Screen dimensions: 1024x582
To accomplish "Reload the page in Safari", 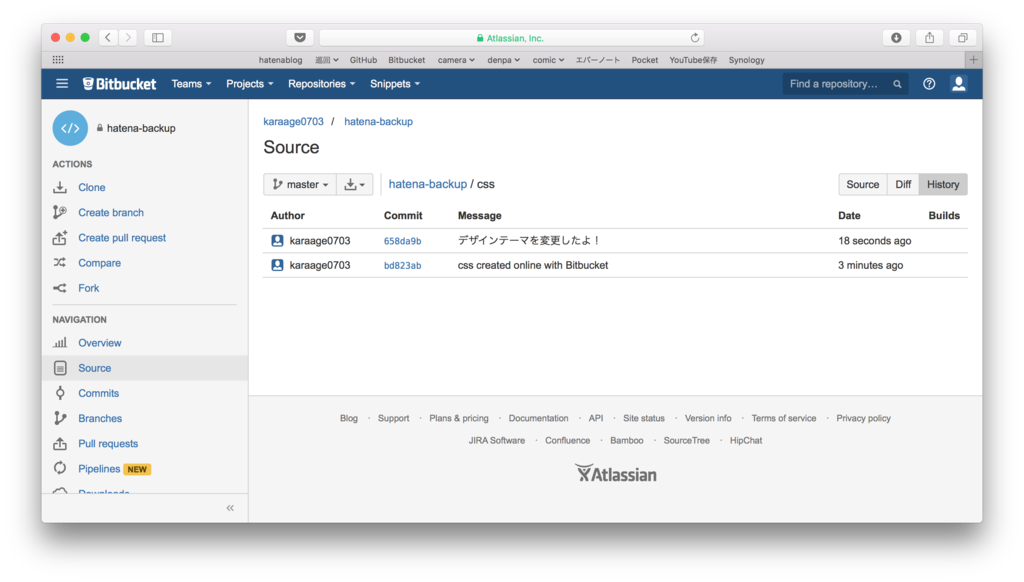I will [x=695, y=38].
